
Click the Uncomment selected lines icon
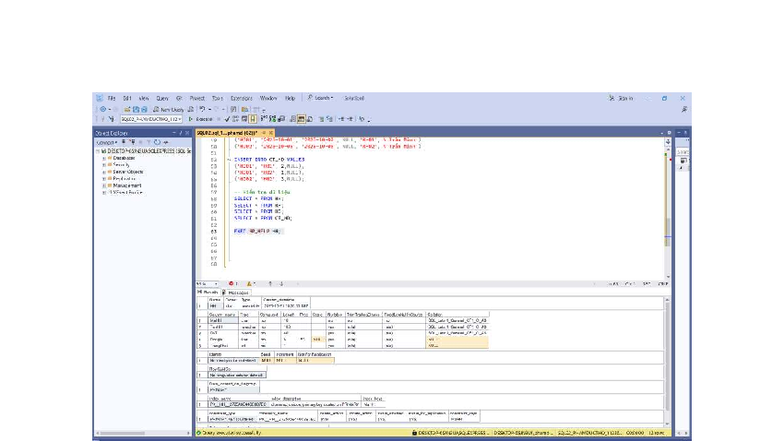pos(330,119)
